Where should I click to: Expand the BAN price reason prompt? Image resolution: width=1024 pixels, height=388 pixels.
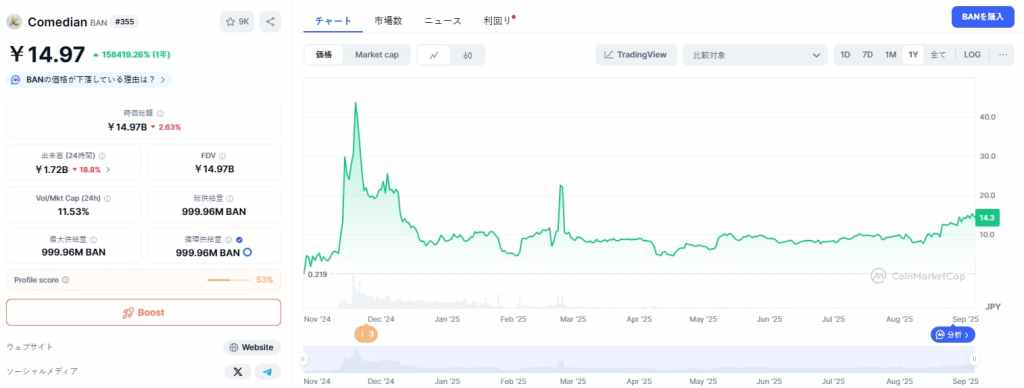(x=89, y=80)
